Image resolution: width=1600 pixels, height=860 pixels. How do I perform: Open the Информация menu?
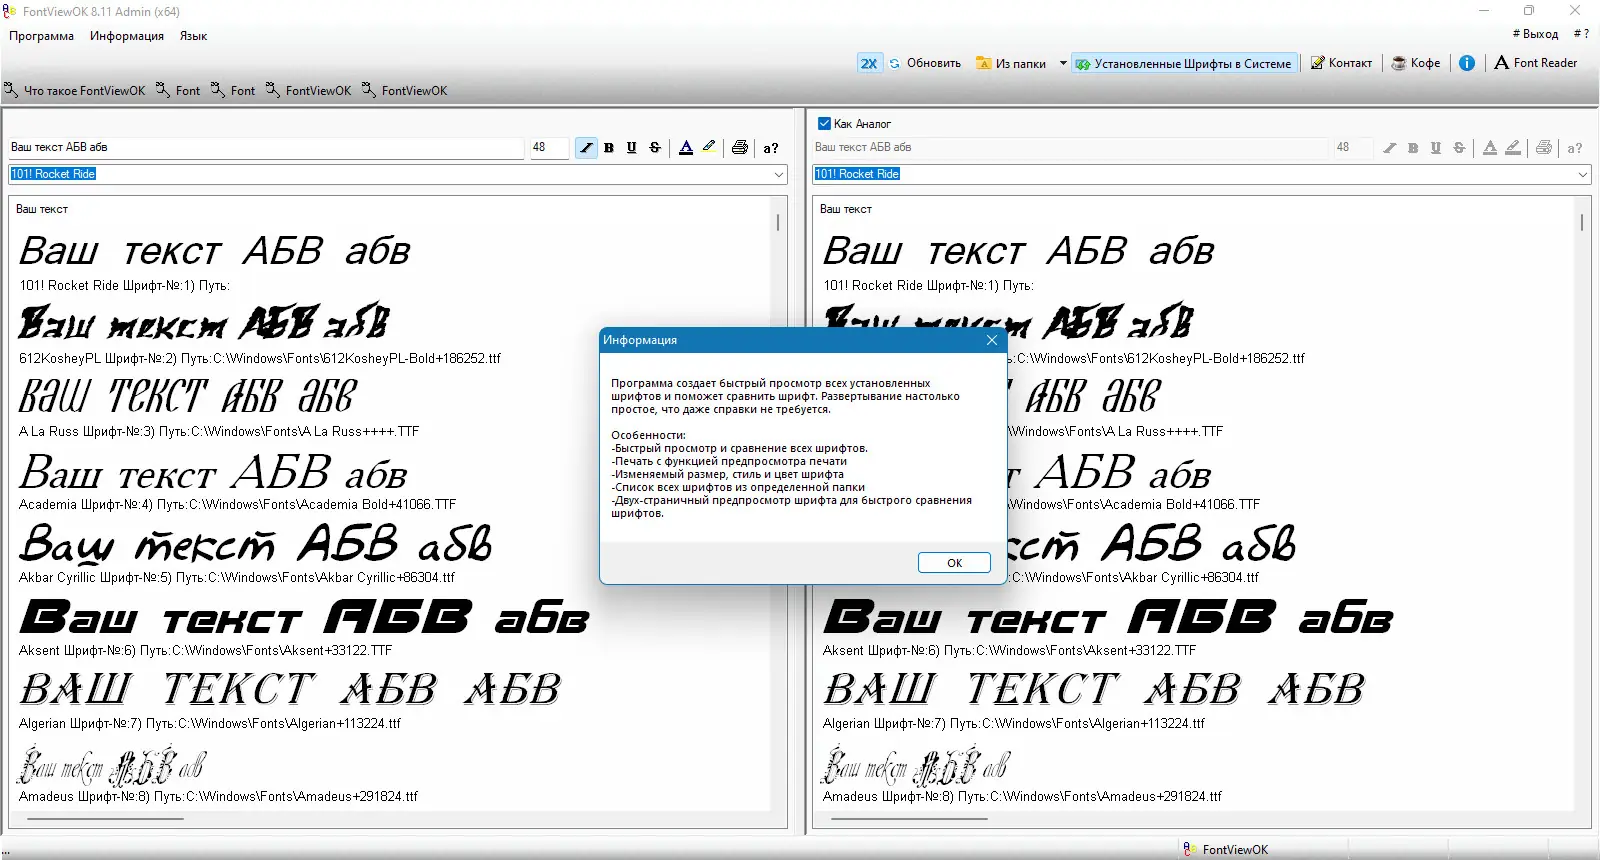click(127, 36)
